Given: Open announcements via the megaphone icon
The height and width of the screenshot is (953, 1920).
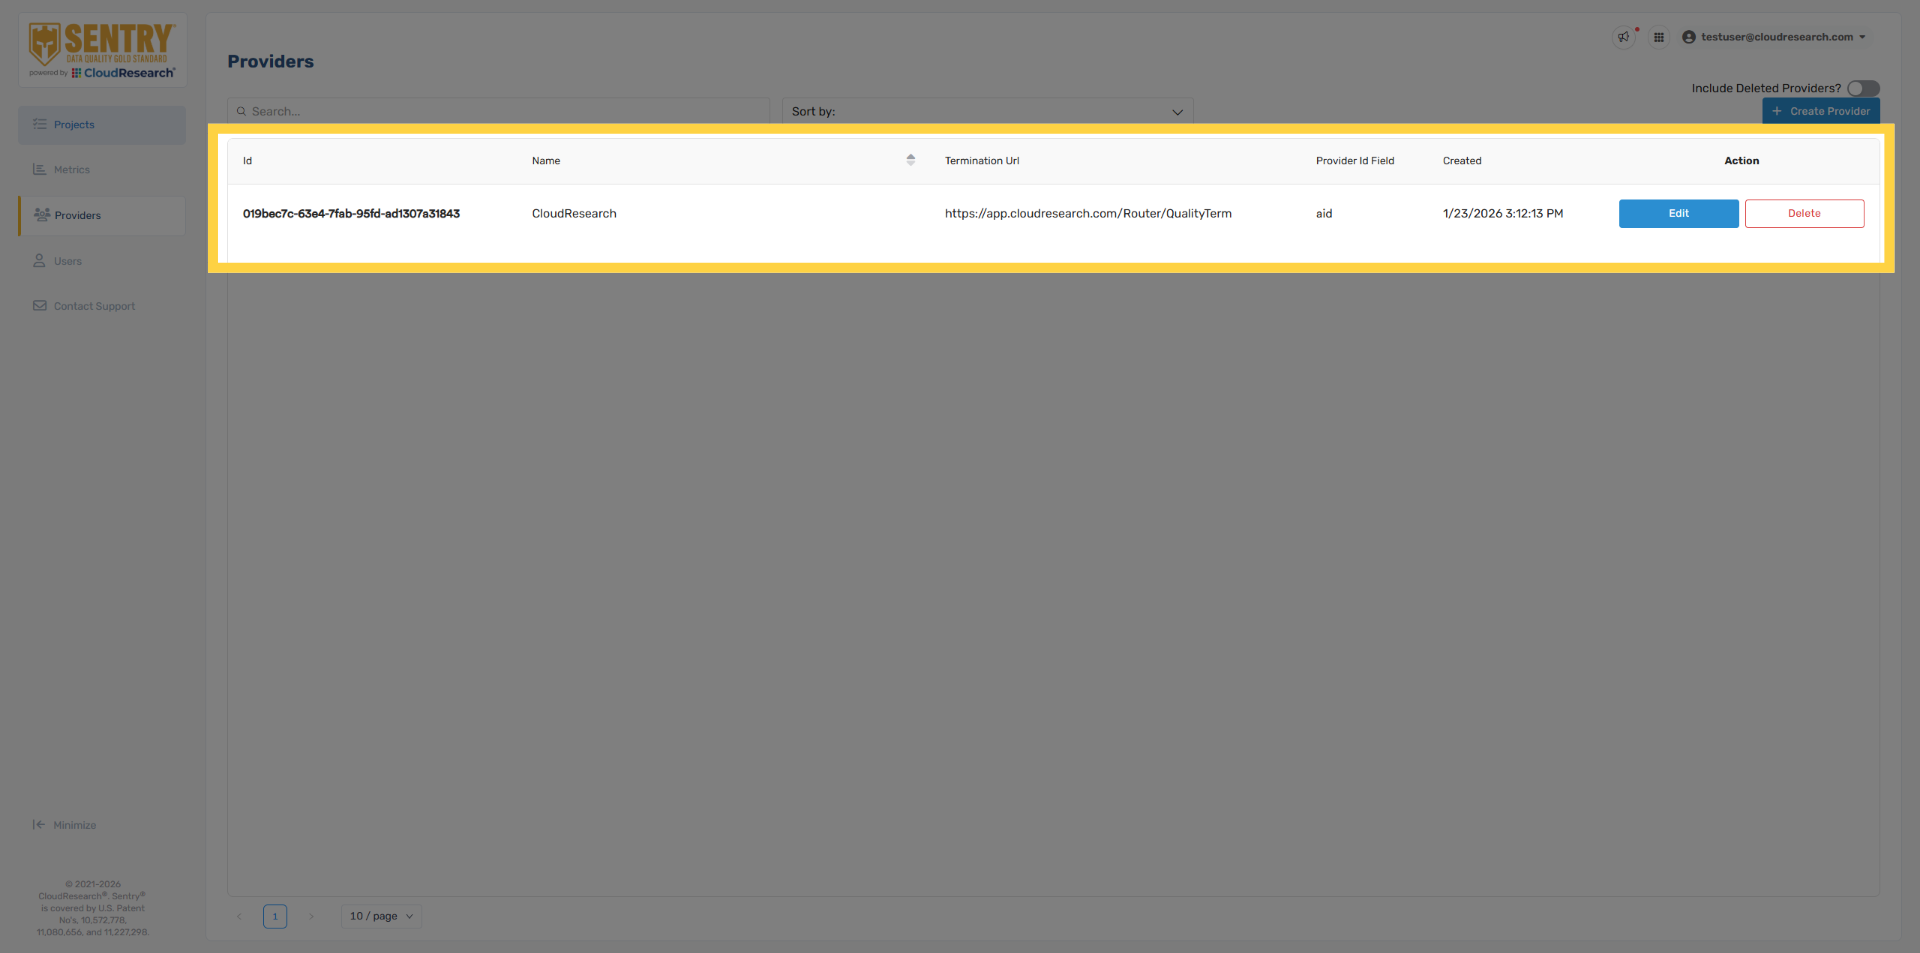Looking at the screenshot, I should 1623,37.
